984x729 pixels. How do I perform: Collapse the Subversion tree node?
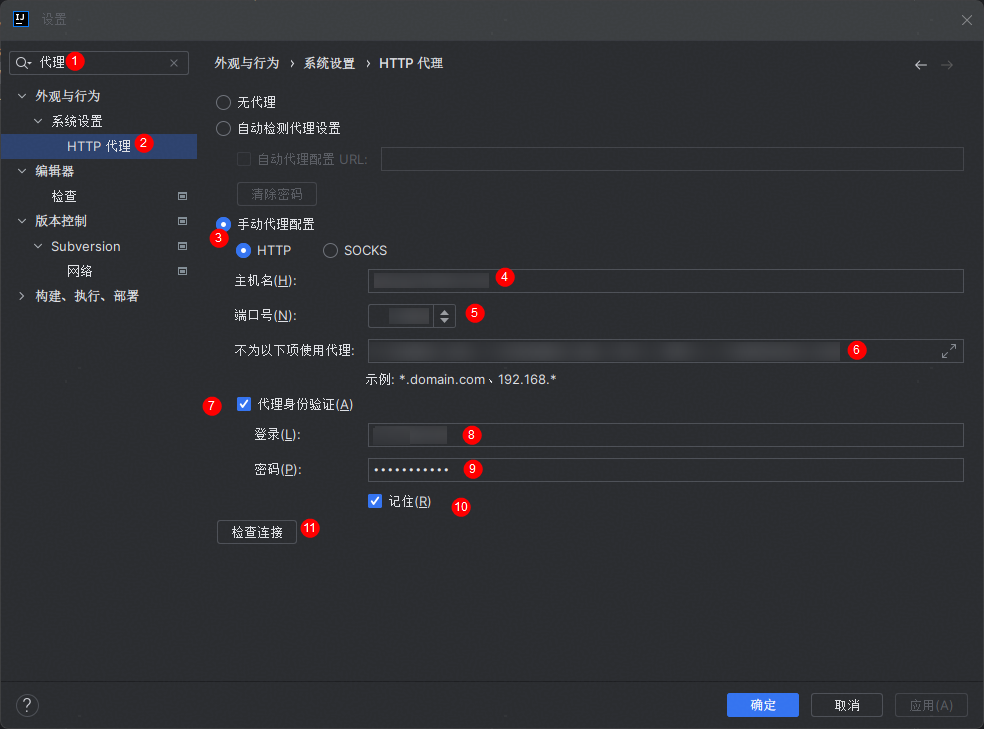coord(38,246)
